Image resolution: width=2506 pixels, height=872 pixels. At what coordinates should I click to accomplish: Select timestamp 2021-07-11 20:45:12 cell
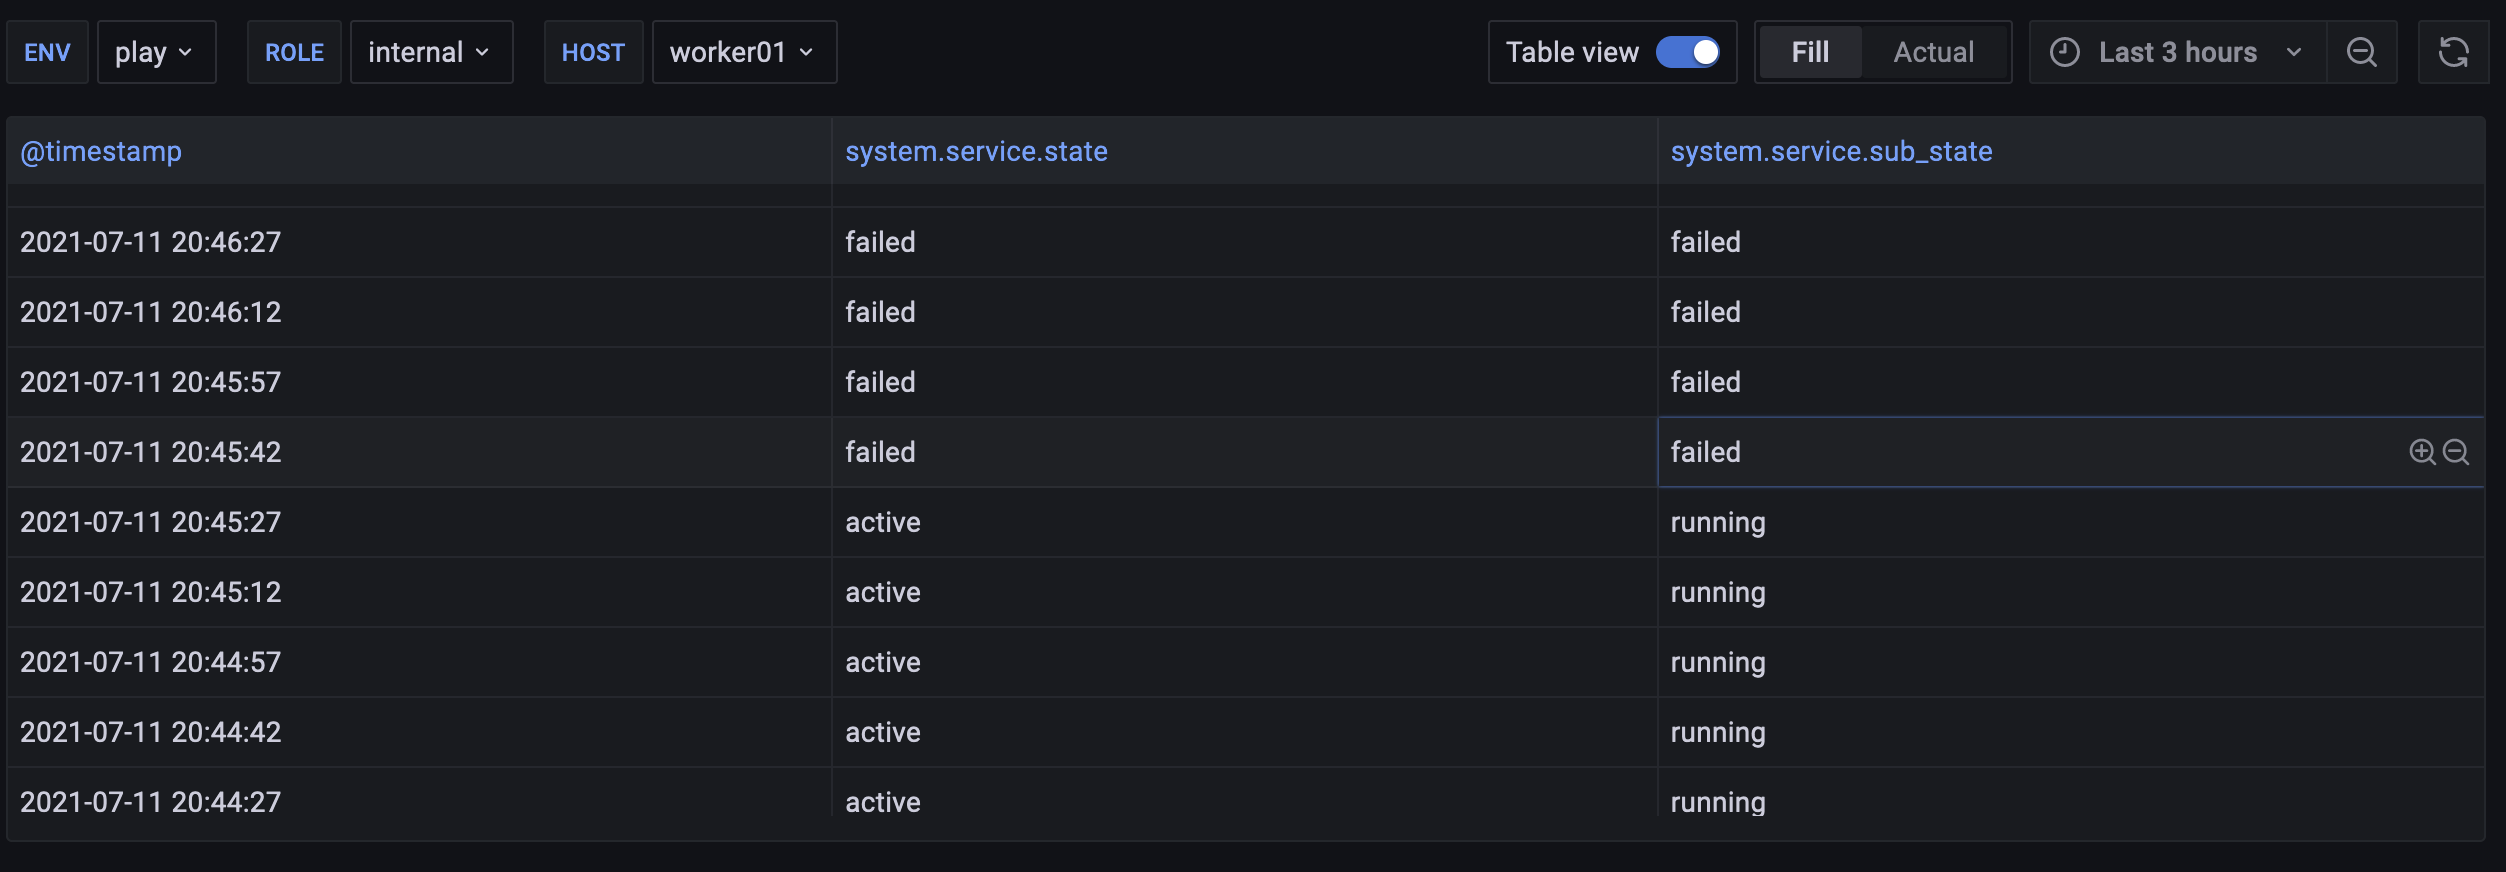click(x=419, y=592)
